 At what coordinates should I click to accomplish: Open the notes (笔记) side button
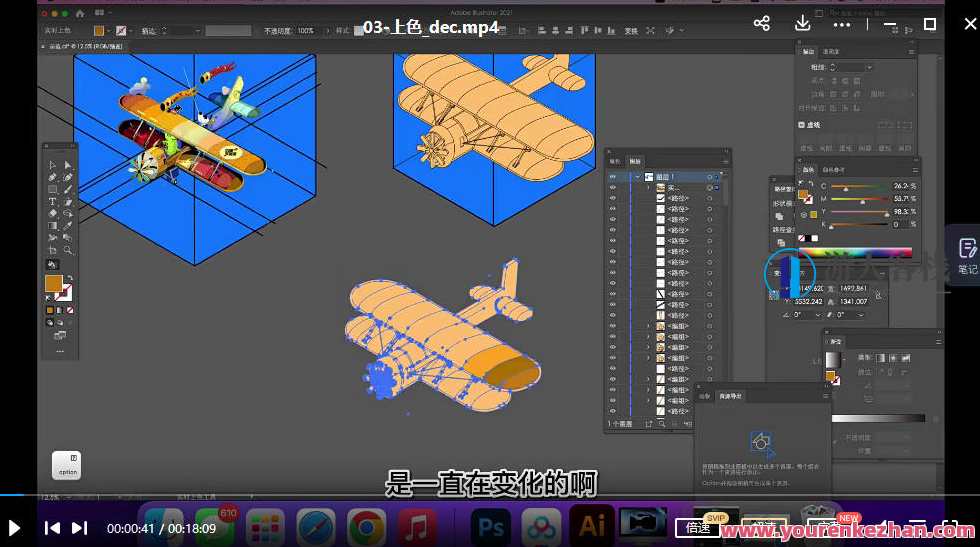coord(966,254)
